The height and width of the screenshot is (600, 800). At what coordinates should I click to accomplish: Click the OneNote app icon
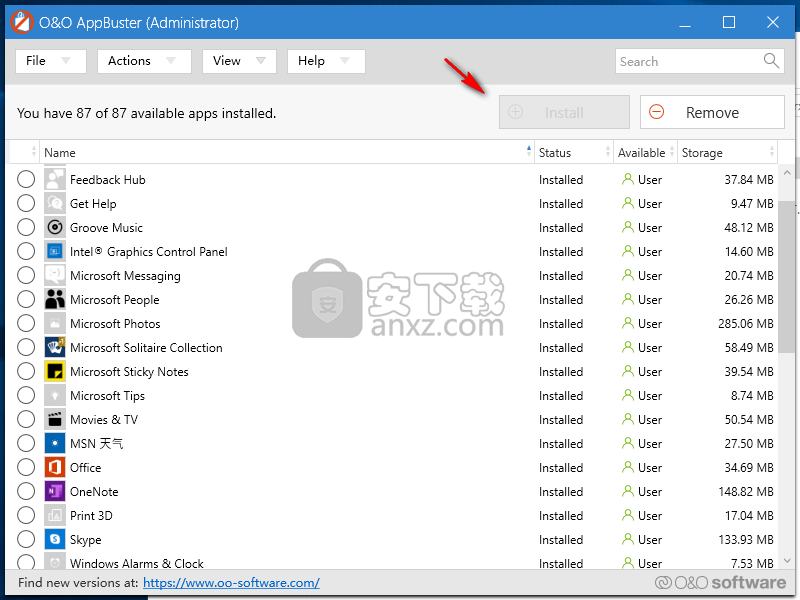pos(55,491)
